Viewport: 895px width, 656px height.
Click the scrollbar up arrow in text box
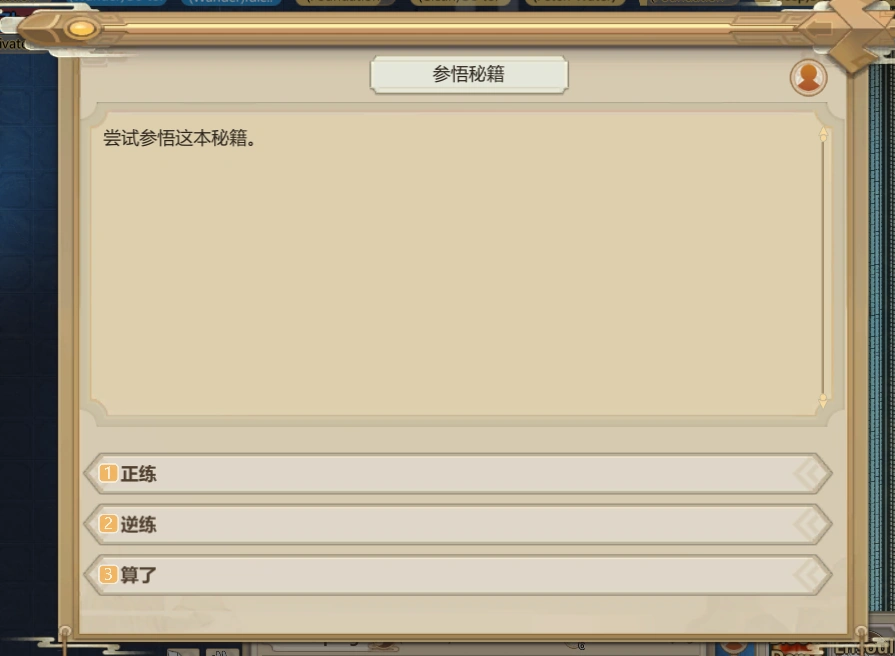pyautogui.click(x=823, y=135)
